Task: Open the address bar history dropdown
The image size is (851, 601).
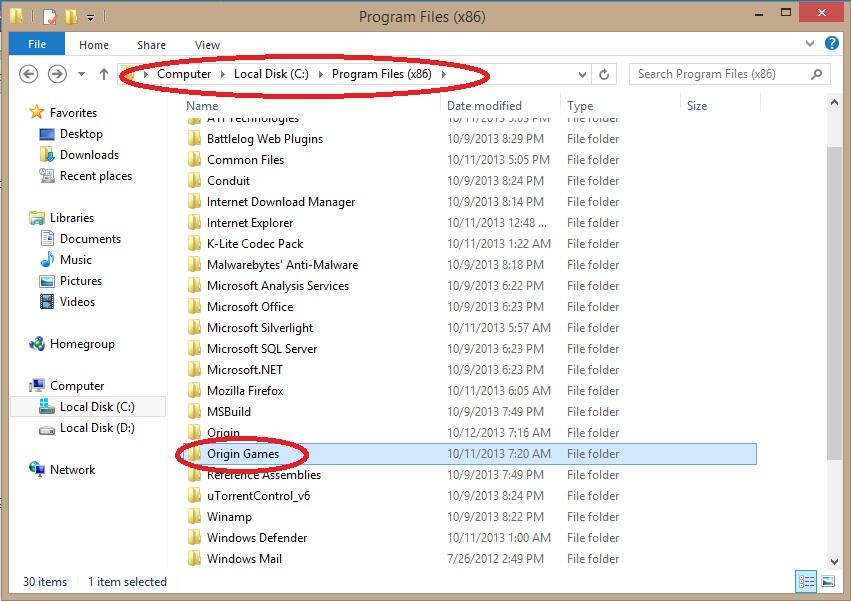Action: [583, 74]
